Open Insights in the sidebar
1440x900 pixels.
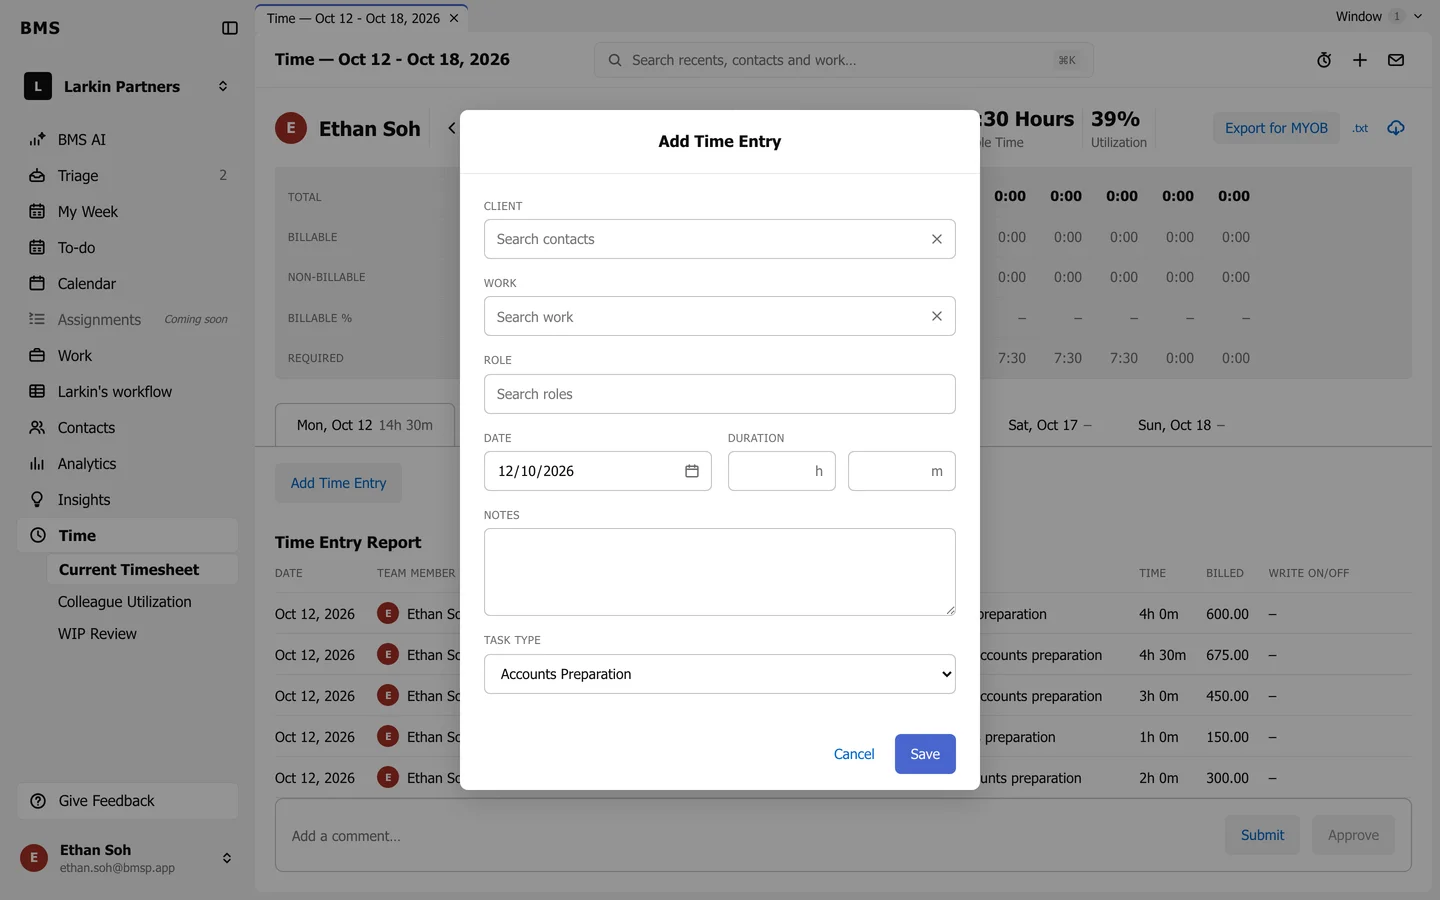coord(127,500)
